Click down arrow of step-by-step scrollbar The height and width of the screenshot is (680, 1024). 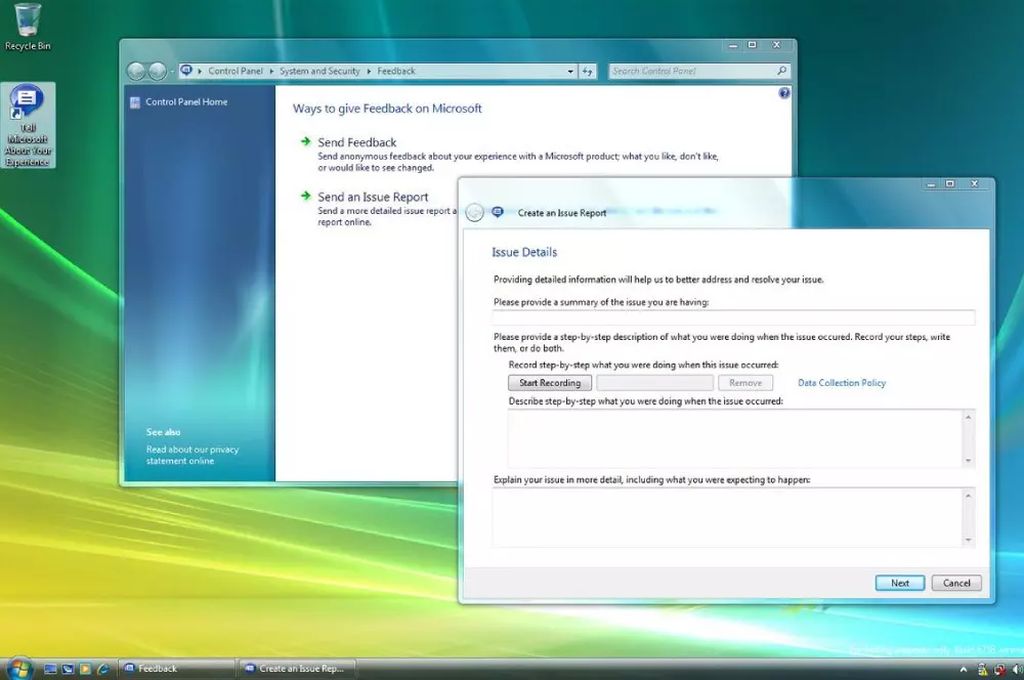[x=968, y=461]
